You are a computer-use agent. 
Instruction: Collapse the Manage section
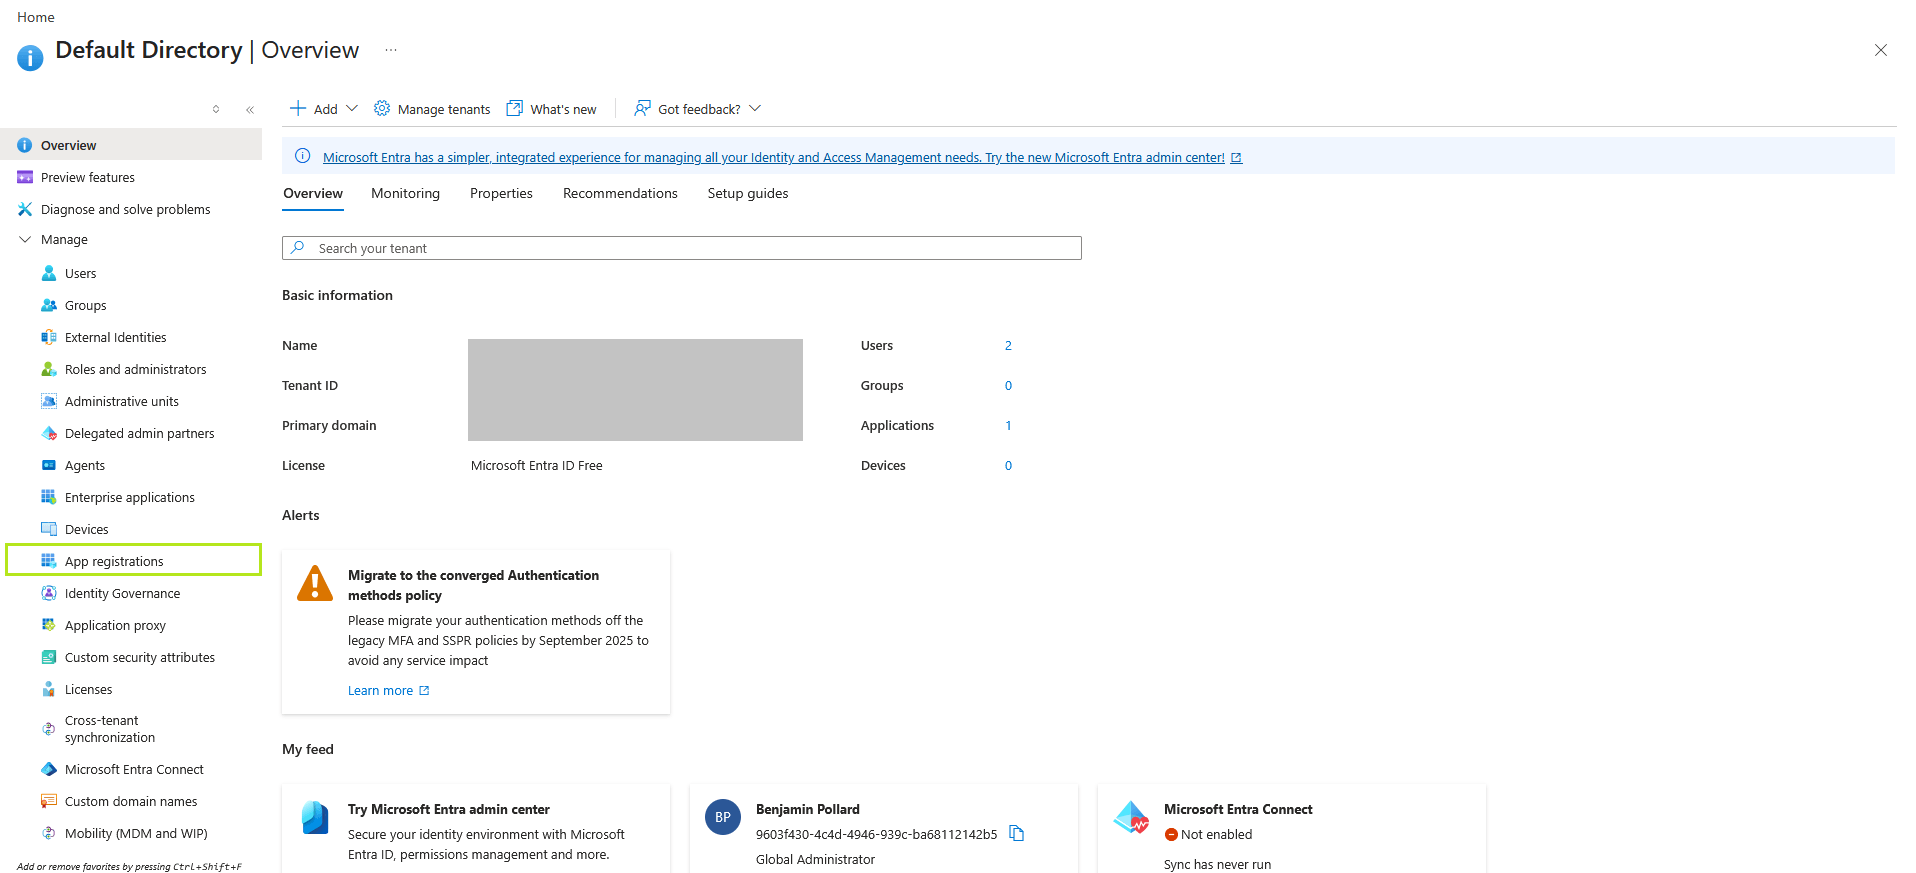coord(25,239)
